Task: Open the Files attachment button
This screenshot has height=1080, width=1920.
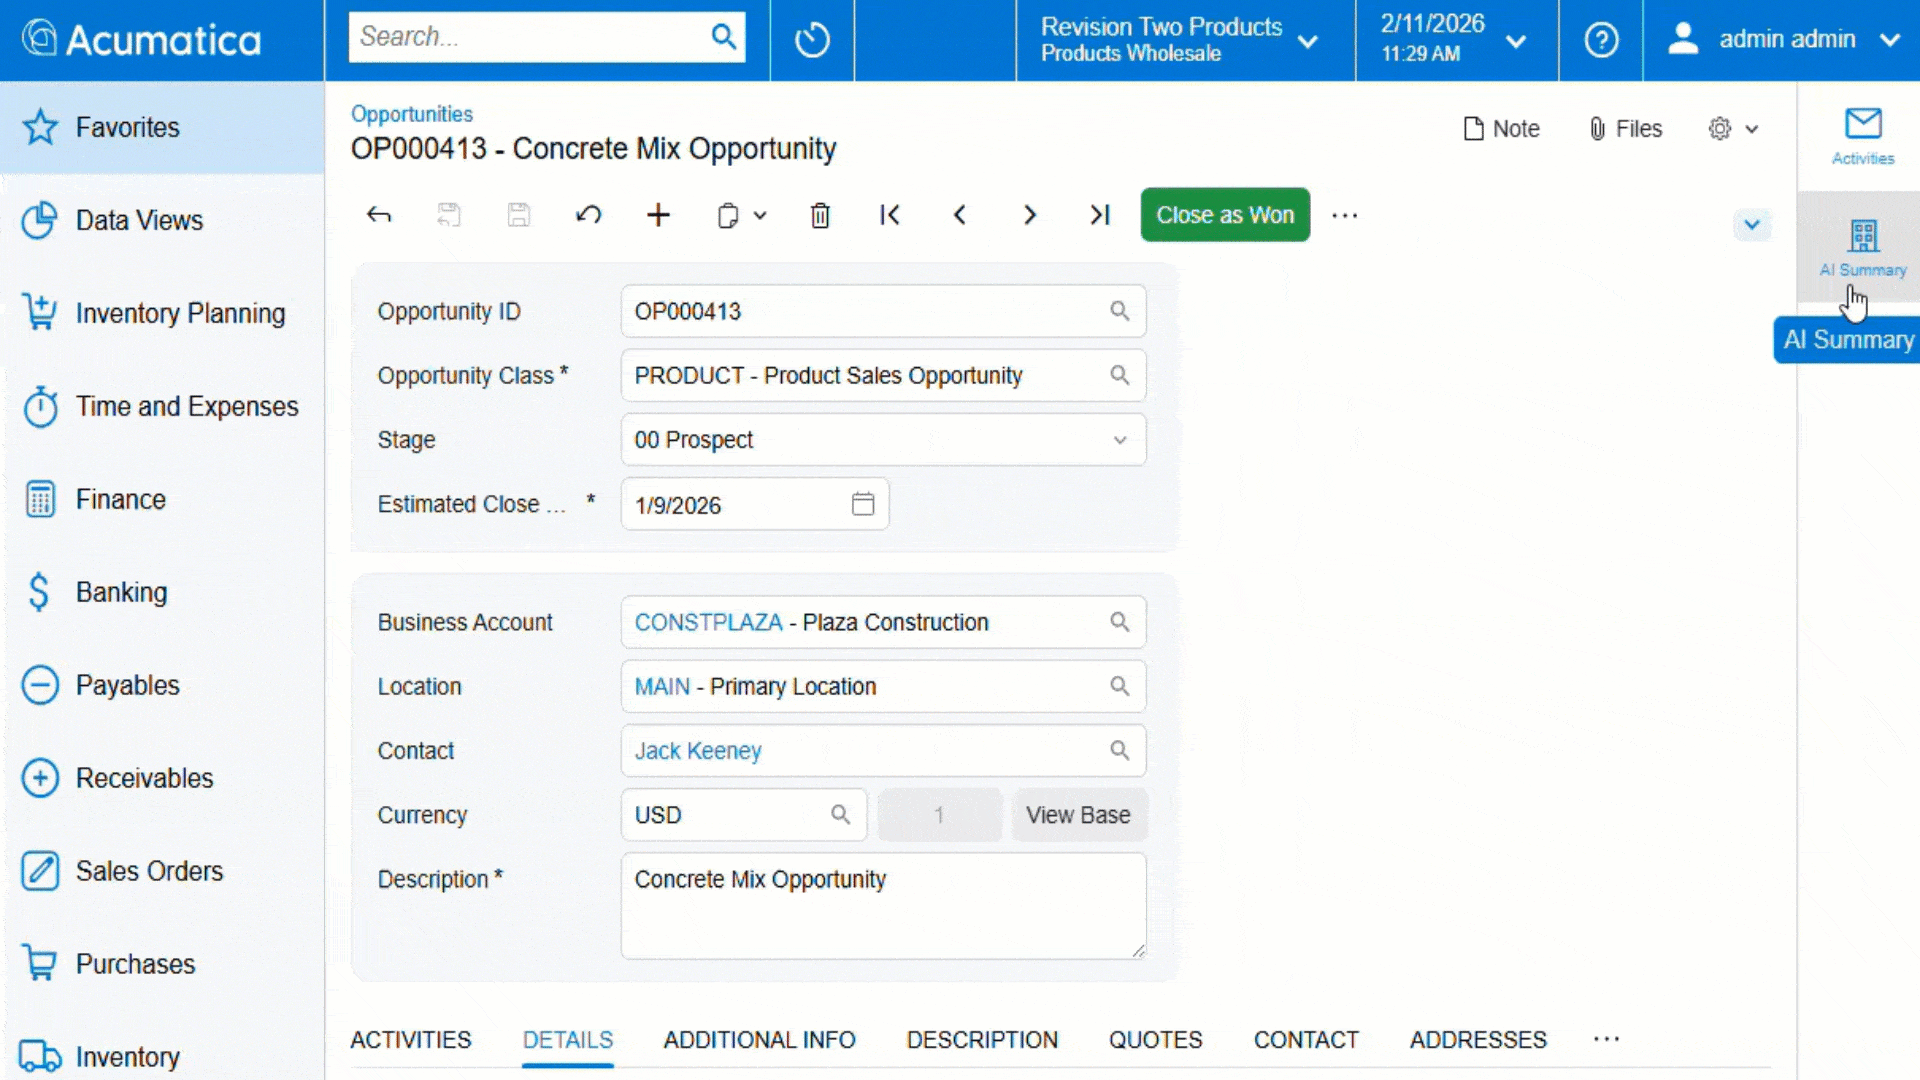Action: click(x=1625, y=129)
